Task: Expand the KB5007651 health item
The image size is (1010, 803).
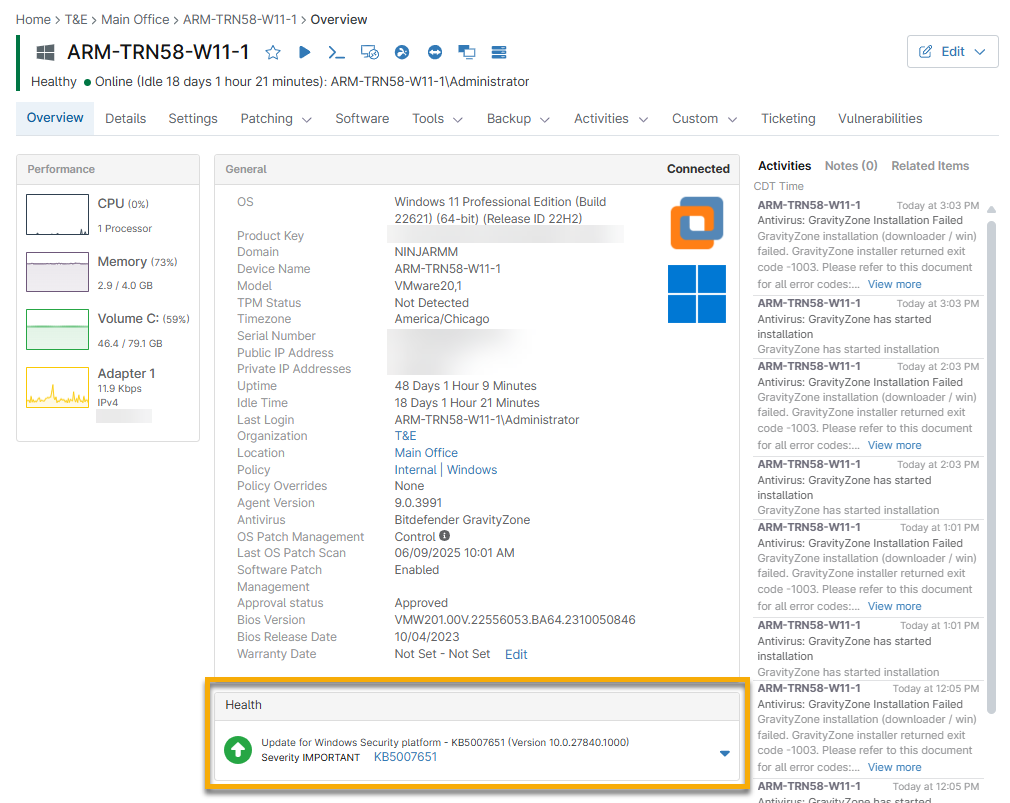Action: point(725,753)
